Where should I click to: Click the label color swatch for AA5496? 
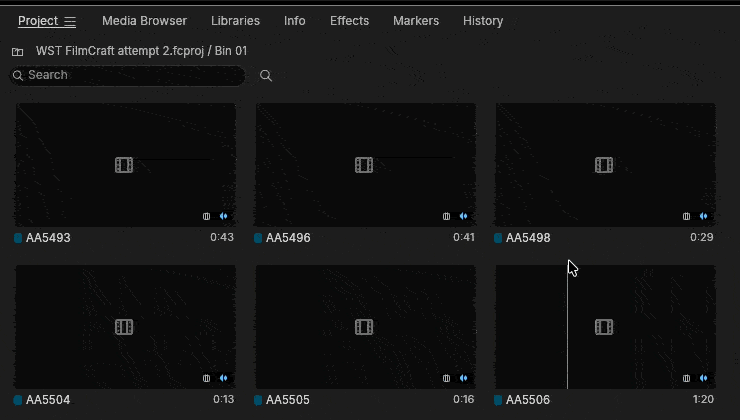258,238
